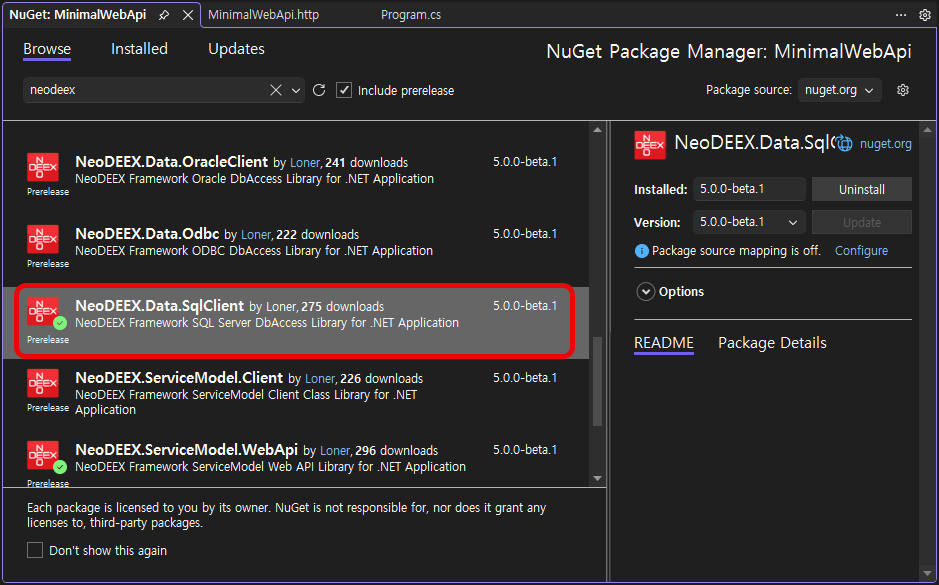
Task: Select NeoDEEX.Data.SqlClient package title
Action: [x=159, y=305]
